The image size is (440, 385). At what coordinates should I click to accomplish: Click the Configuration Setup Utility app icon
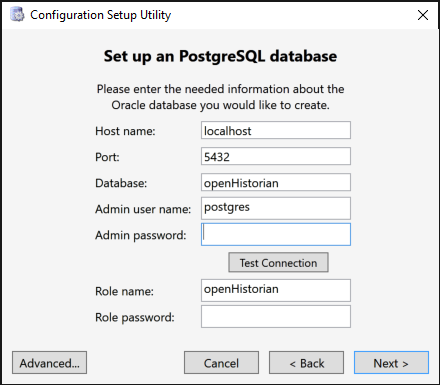[x=17, y=15]
